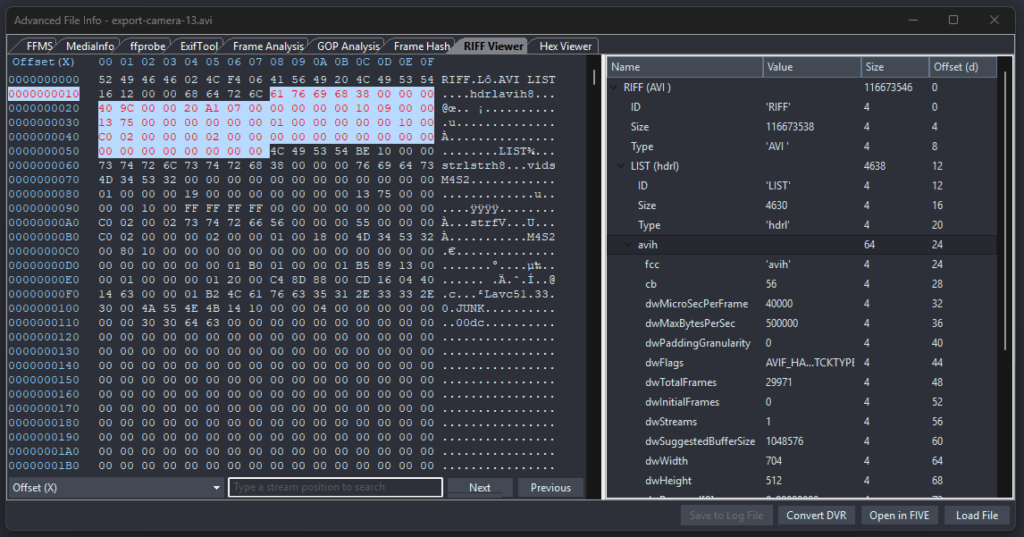The width and height of the screenshot is (1024, 537).
Task: Show the Frame Hash tab
Action: [x=421, y=46]
